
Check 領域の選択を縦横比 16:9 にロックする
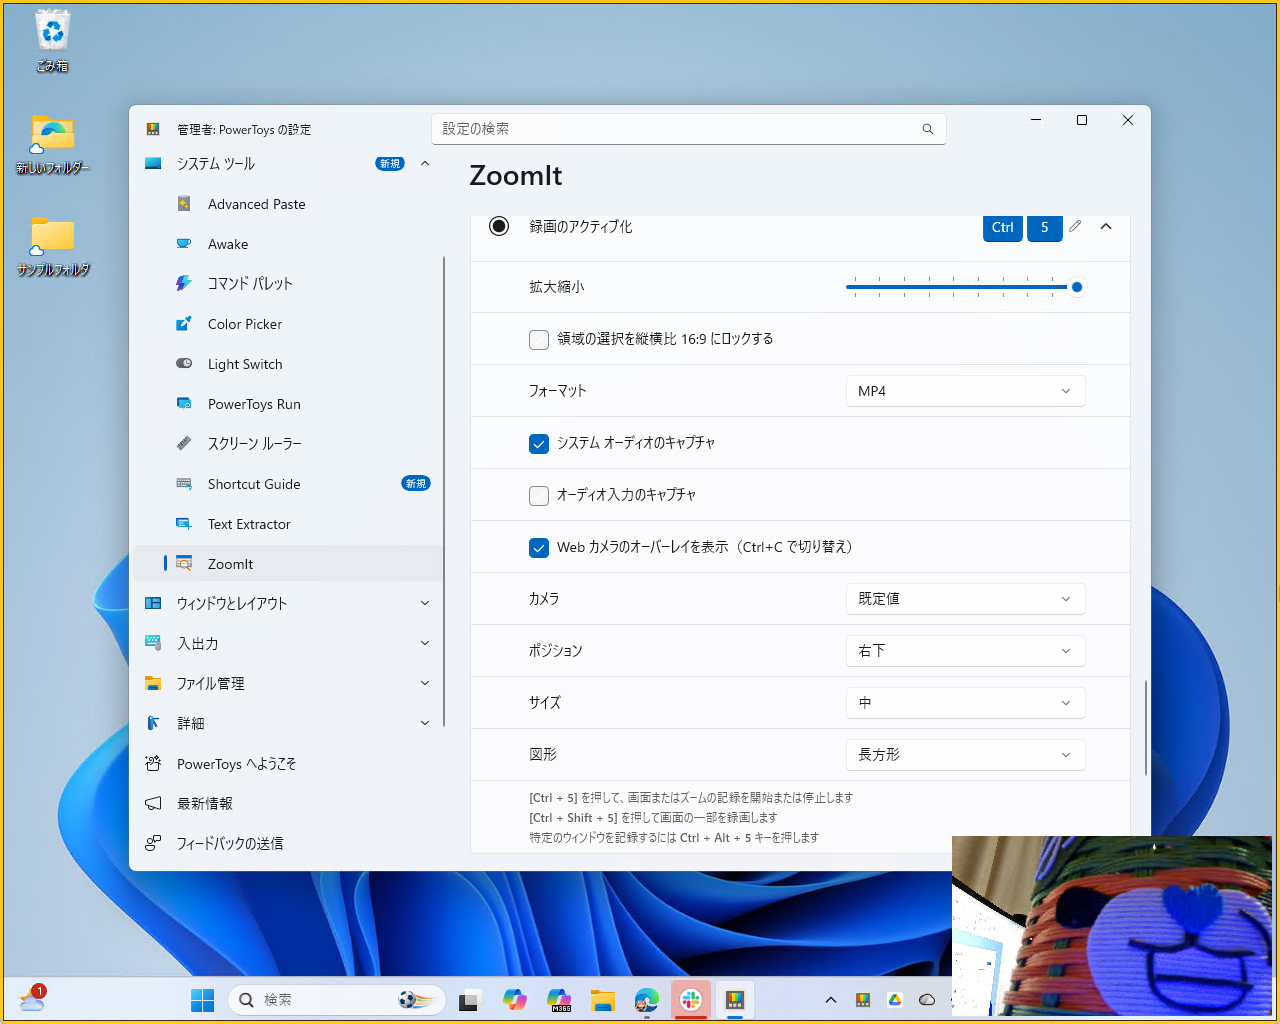click(x=539, y=340)
